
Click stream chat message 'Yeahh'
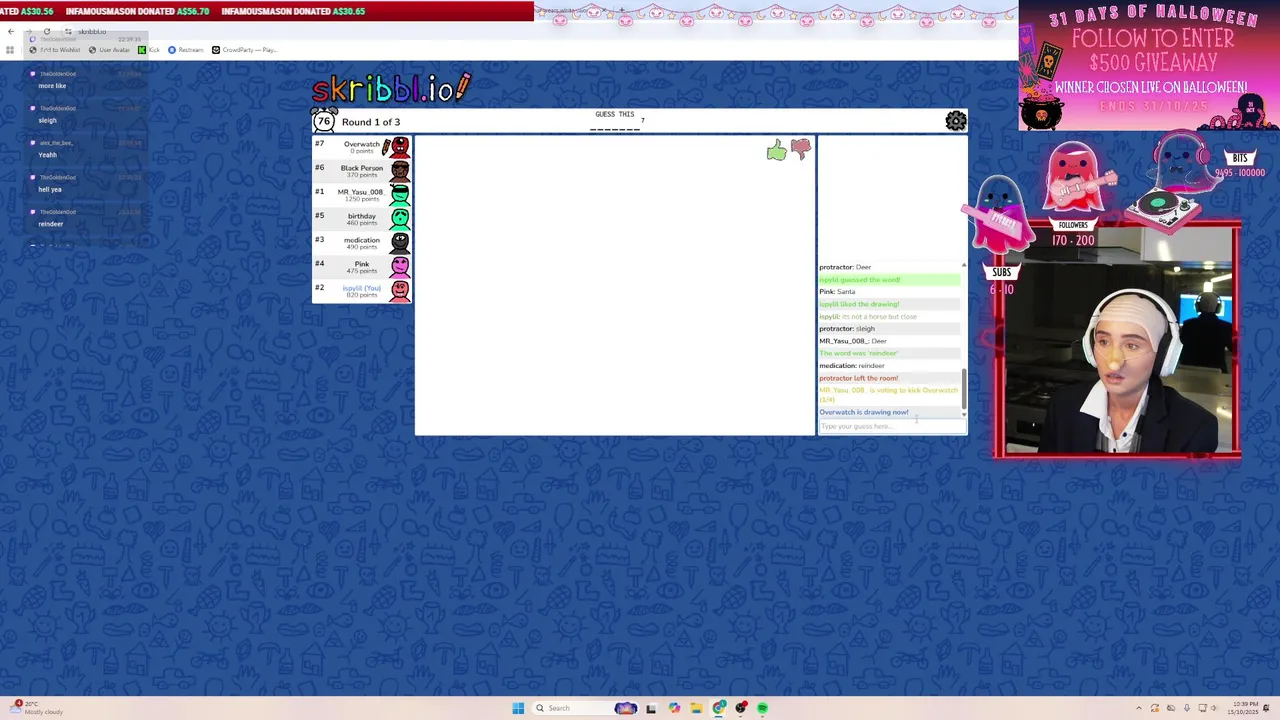pos(47,155)
